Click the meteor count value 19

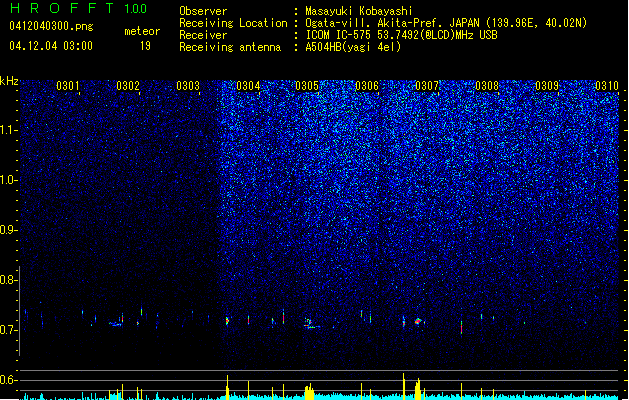click(x=145, y=46)
